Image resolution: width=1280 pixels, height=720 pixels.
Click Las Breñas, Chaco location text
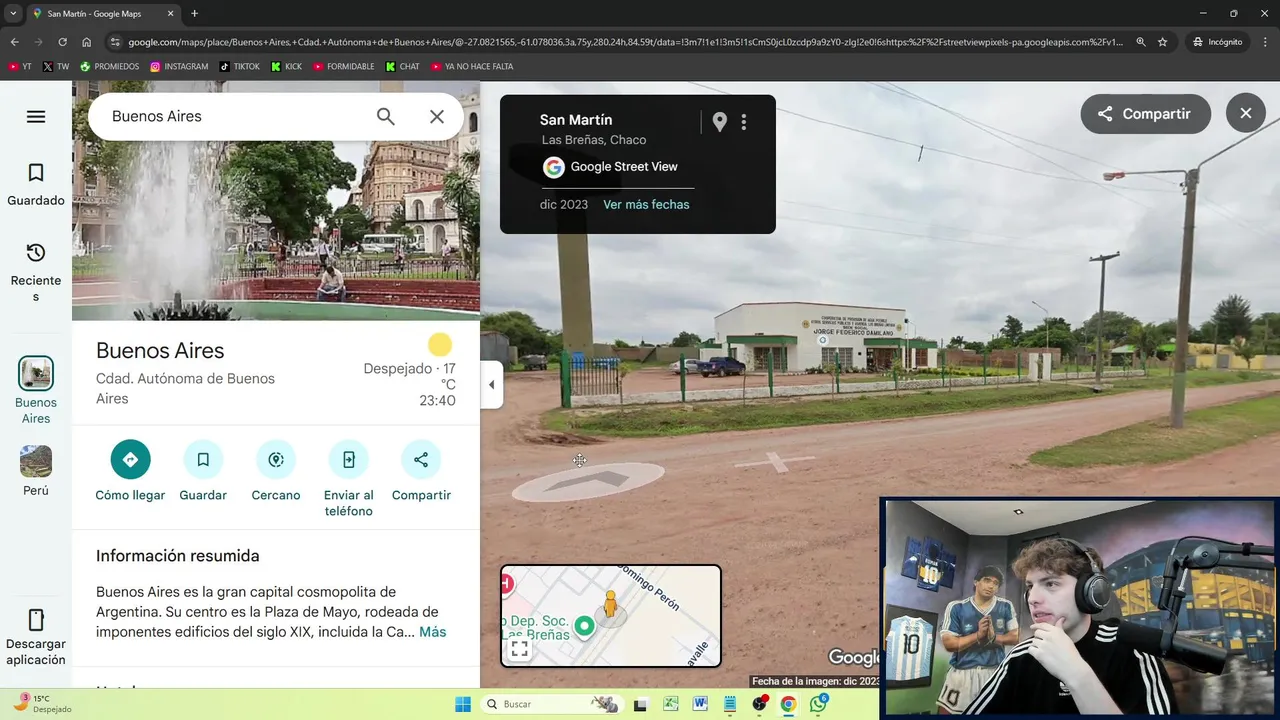[594, 140]
